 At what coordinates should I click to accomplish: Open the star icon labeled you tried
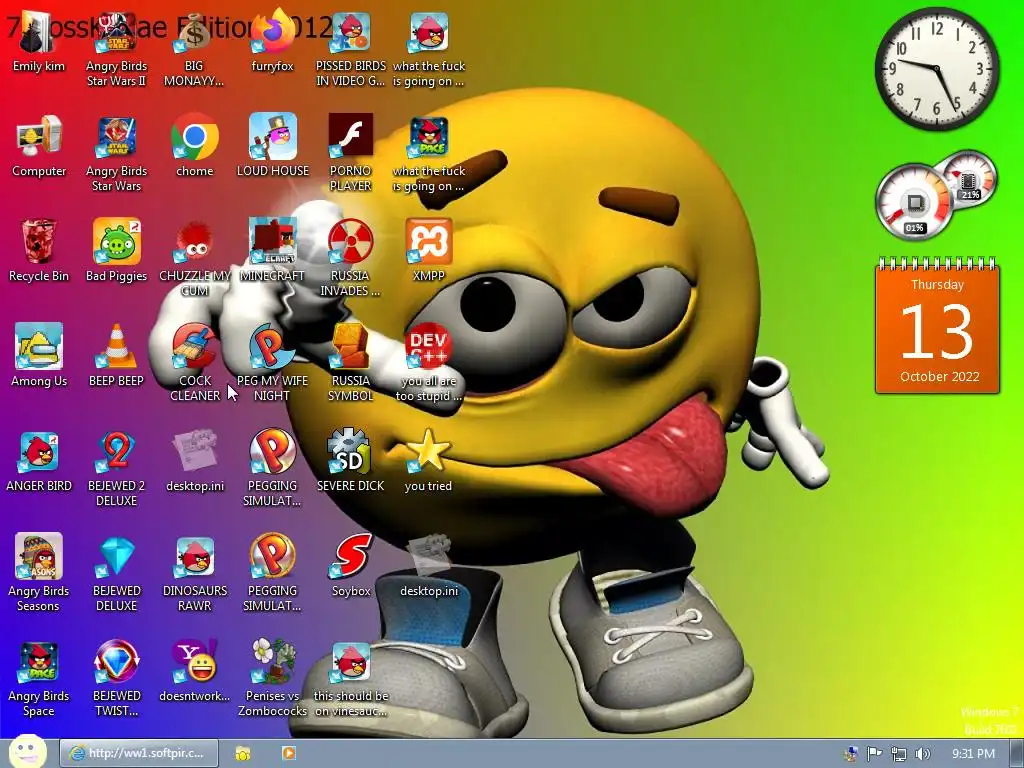[428, 462]
